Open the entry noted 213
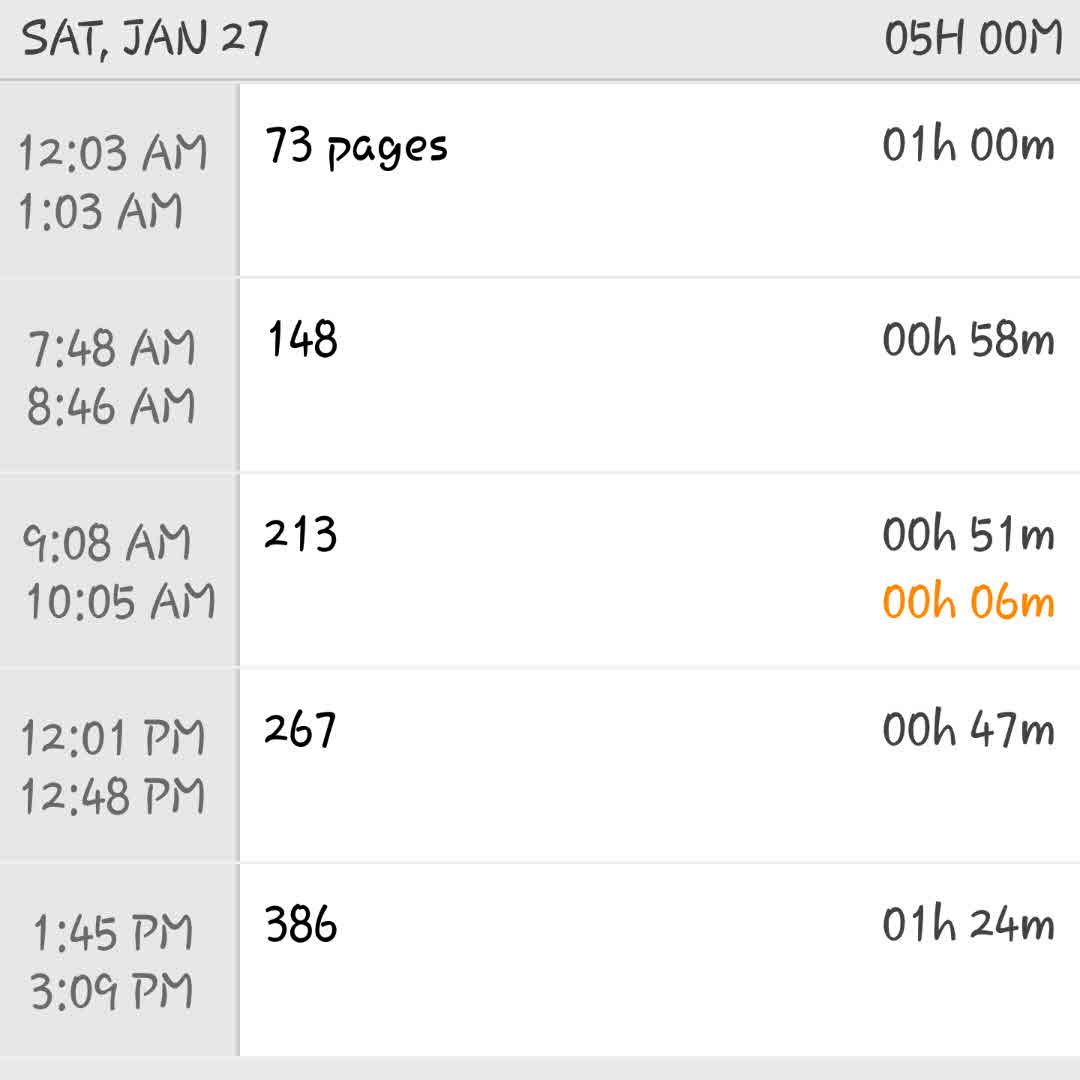 [x=301, y=534]
